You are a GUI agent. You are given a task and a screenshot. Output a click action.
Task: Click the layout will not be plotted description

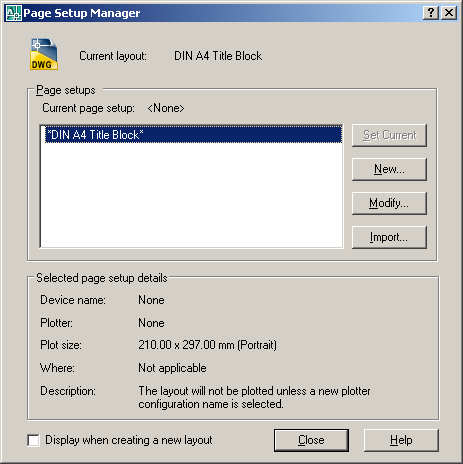tap(254, 397)
